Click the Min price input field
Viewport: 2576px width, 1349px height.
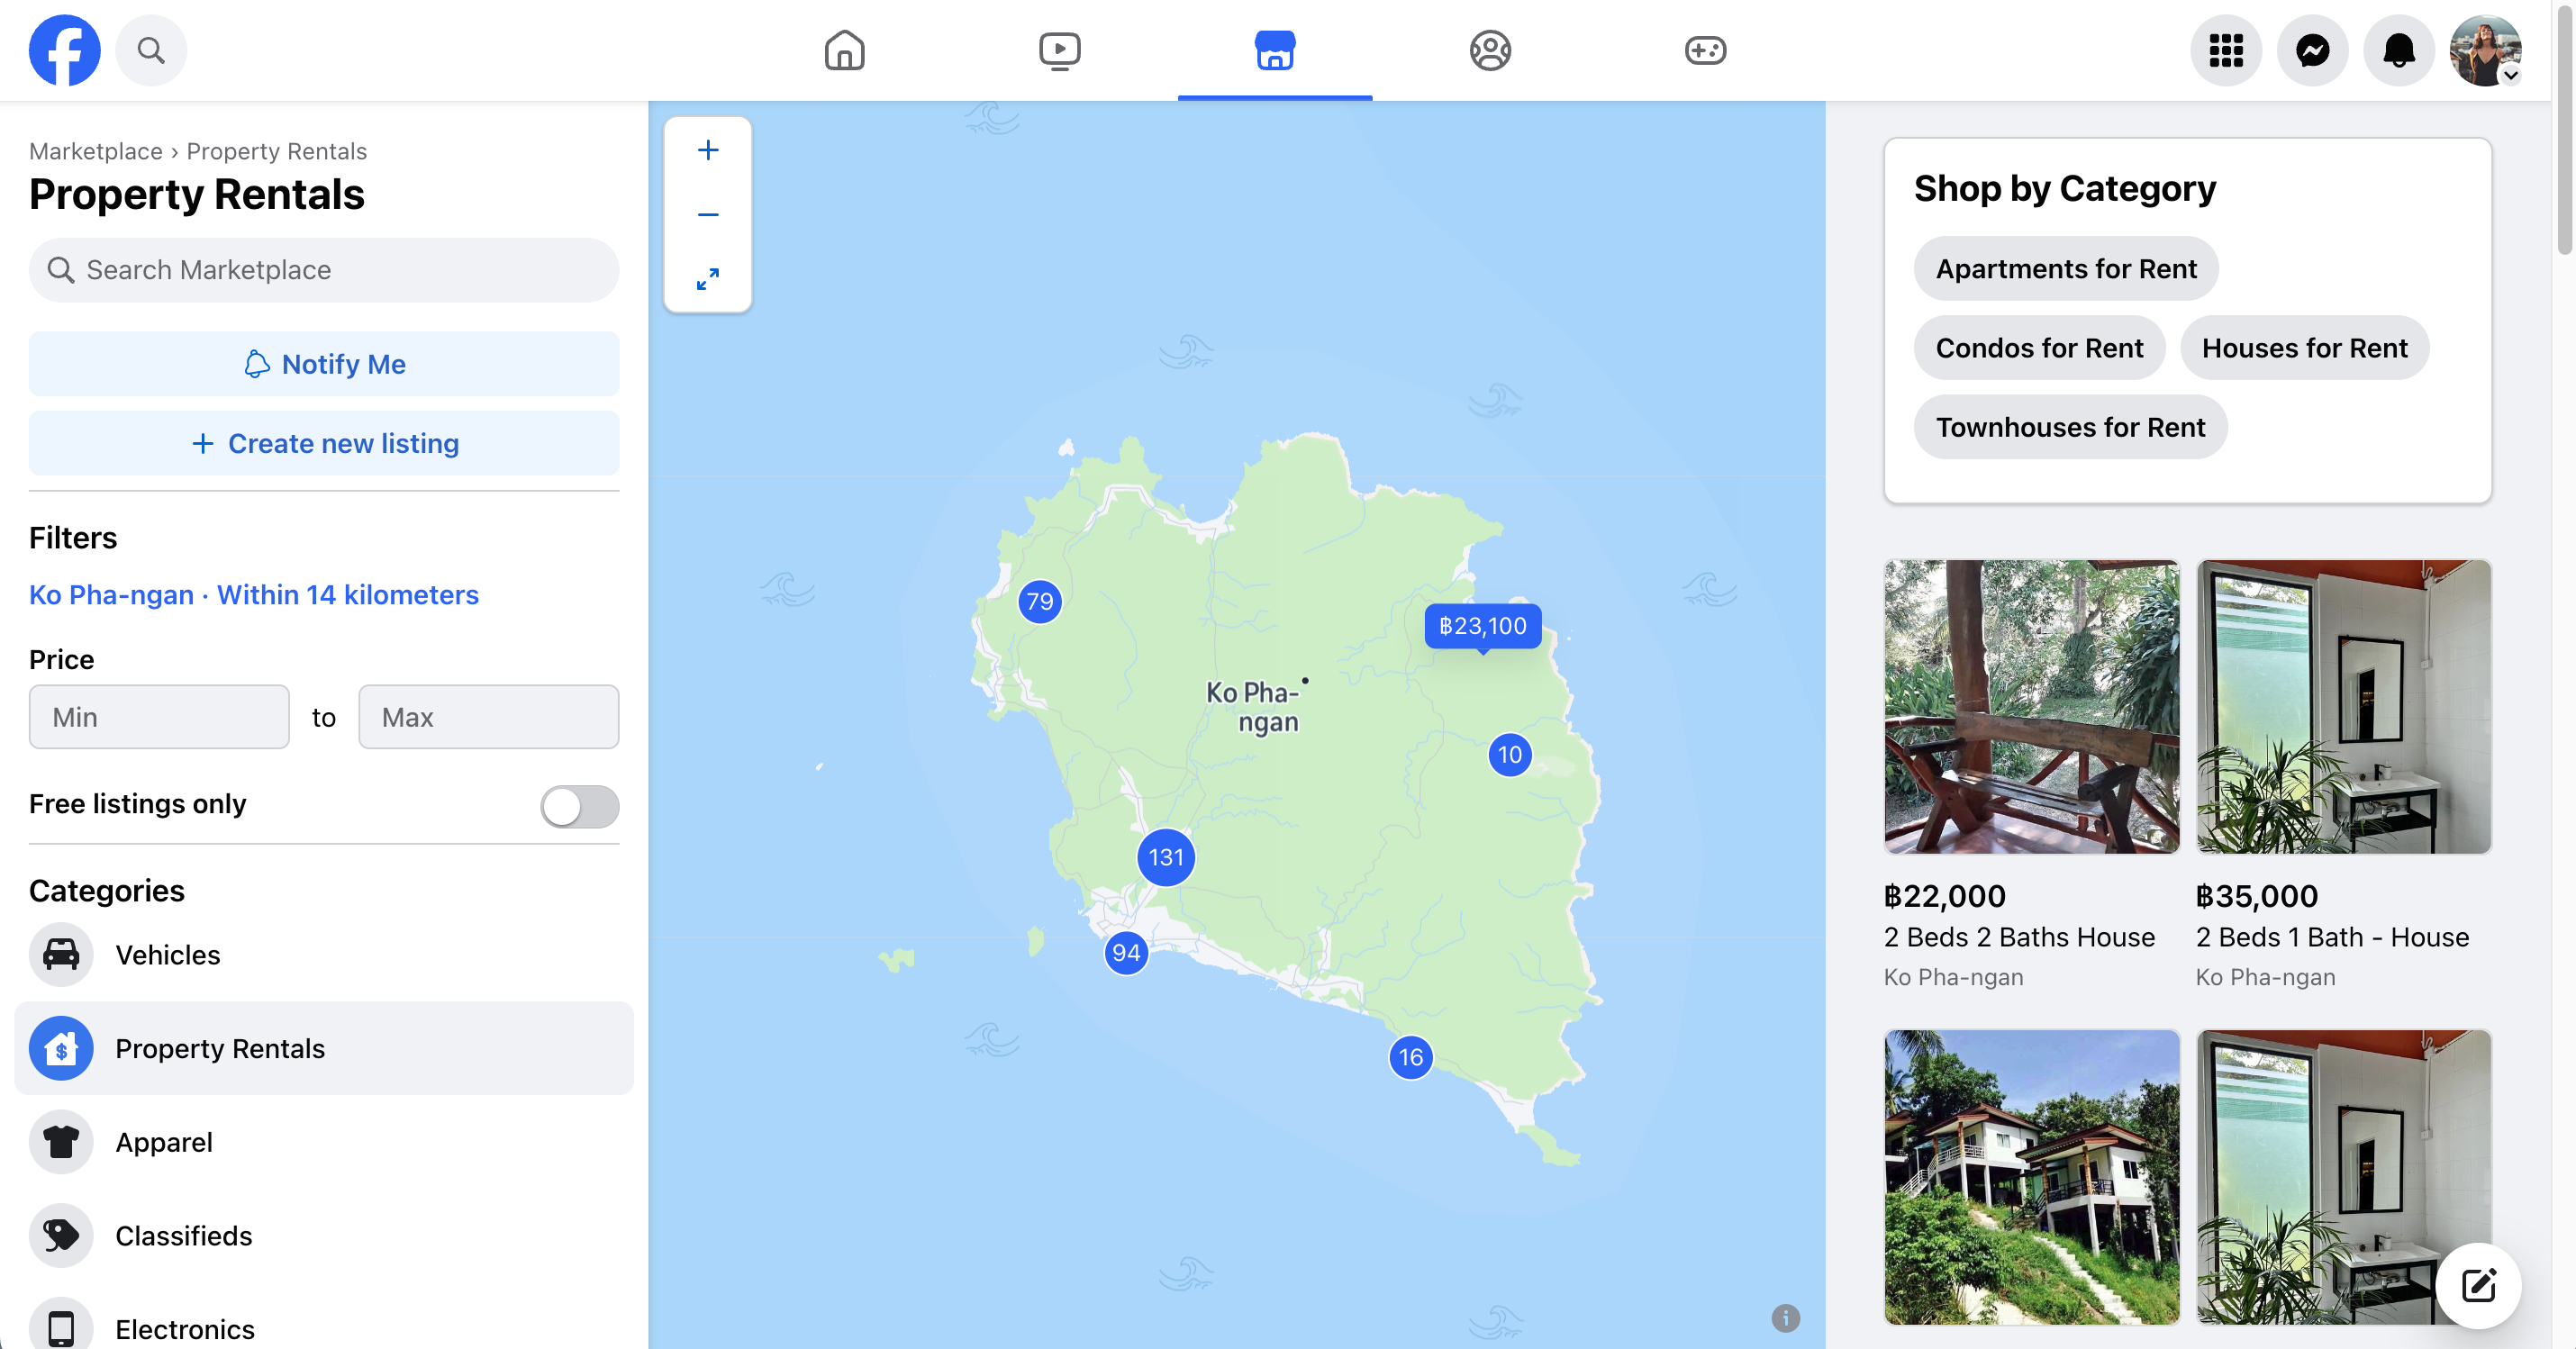point(159,715)
